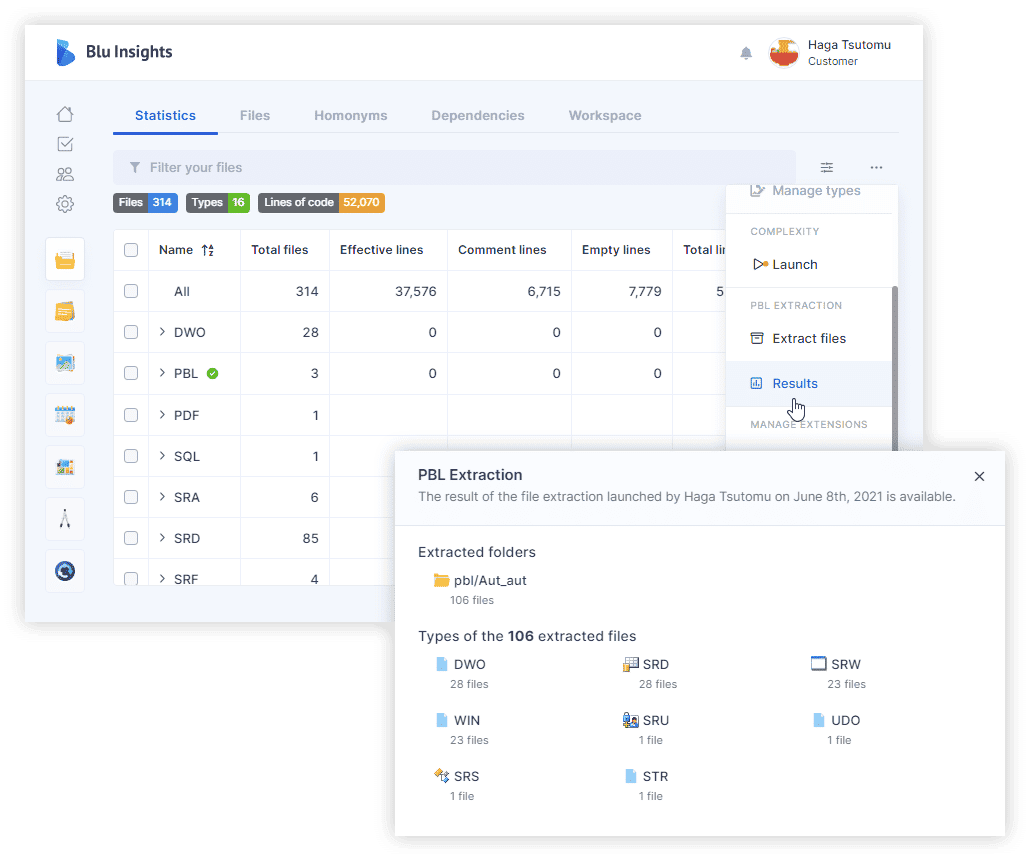Open PBL extraction Results
Image resolution: width=1030 pixels, height=861 pixels.
coord(808,384)
